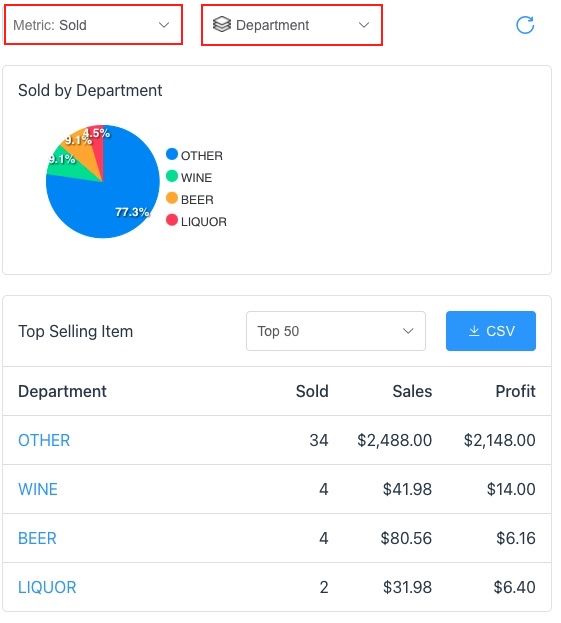This screenshot has height=623, width=561.
Task: Download the CSV export
Action: 491,331
